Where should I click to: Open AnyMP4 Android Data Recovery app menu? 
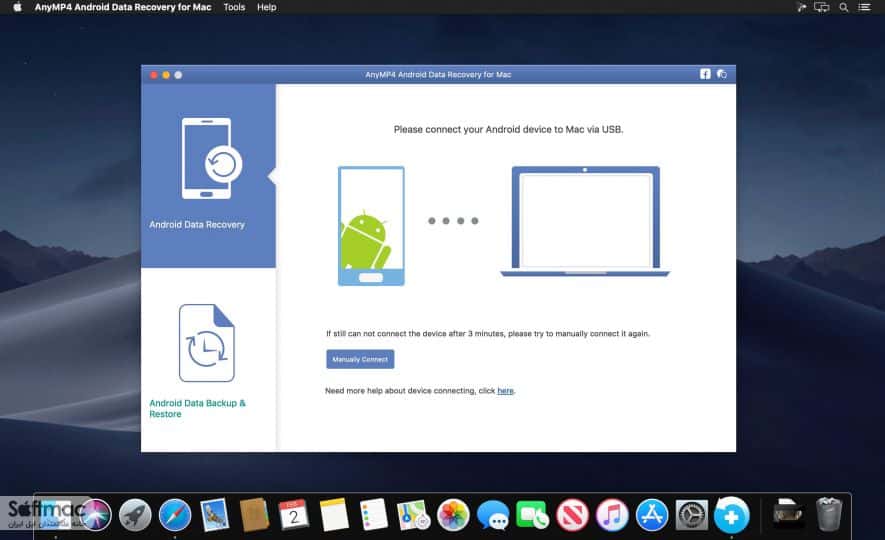(x=122, y=7)
